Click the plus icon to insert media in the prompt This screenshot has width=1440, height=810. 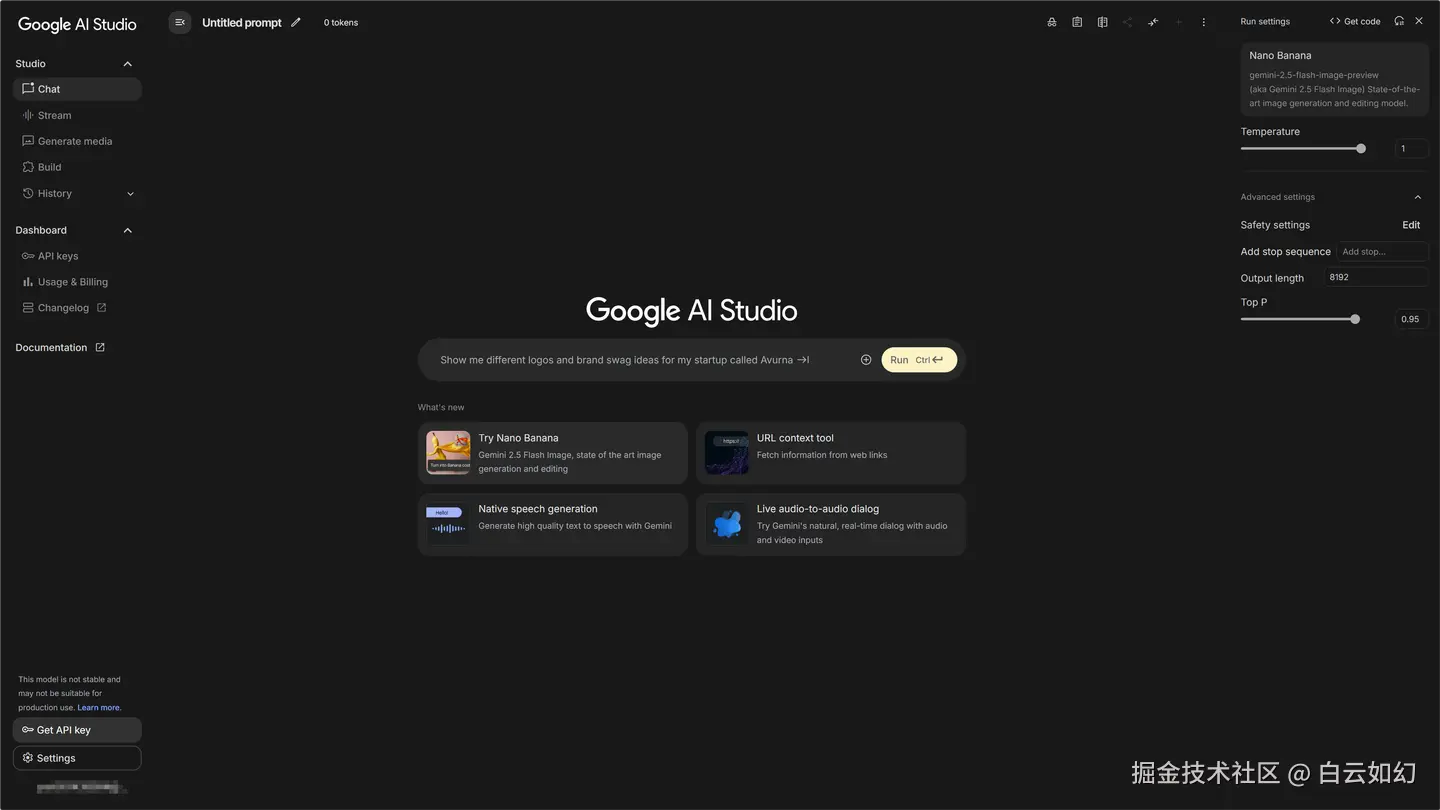[866, 360]
